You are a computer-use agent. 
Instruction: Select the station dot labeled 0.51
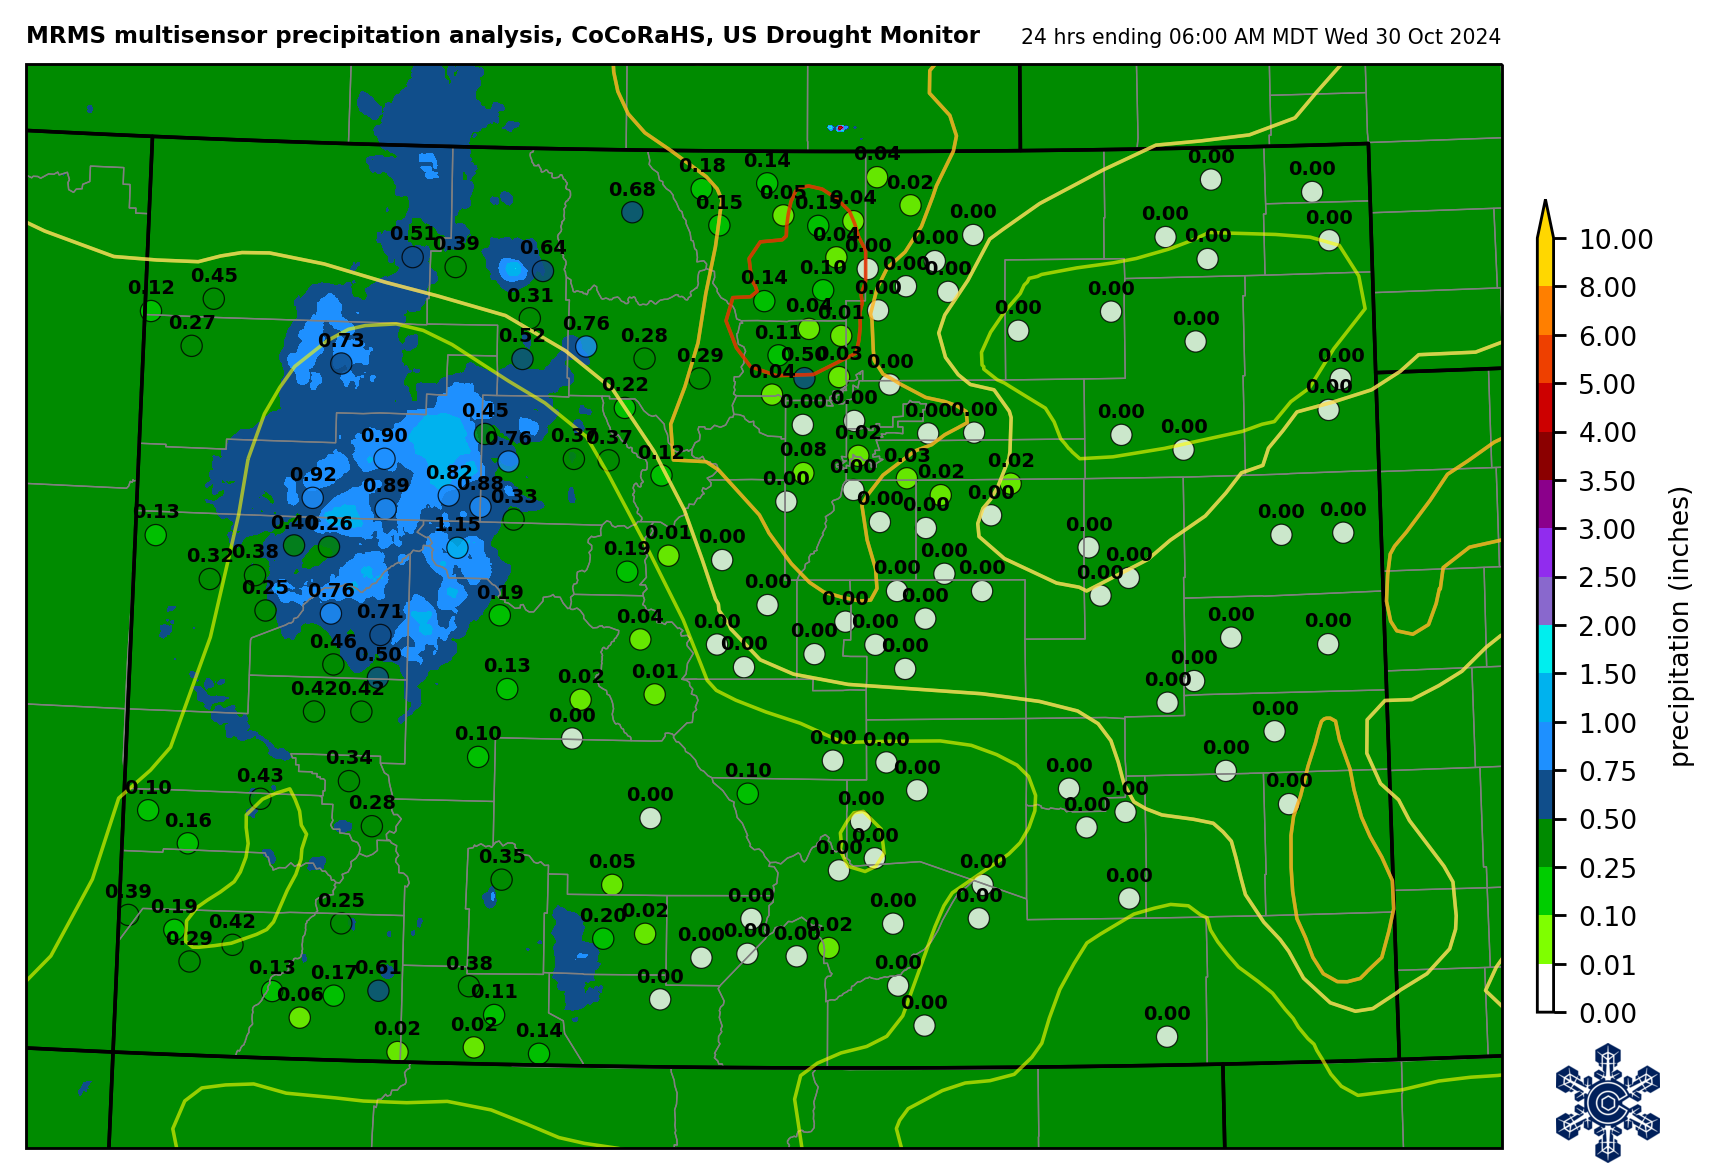click(412, 257)
